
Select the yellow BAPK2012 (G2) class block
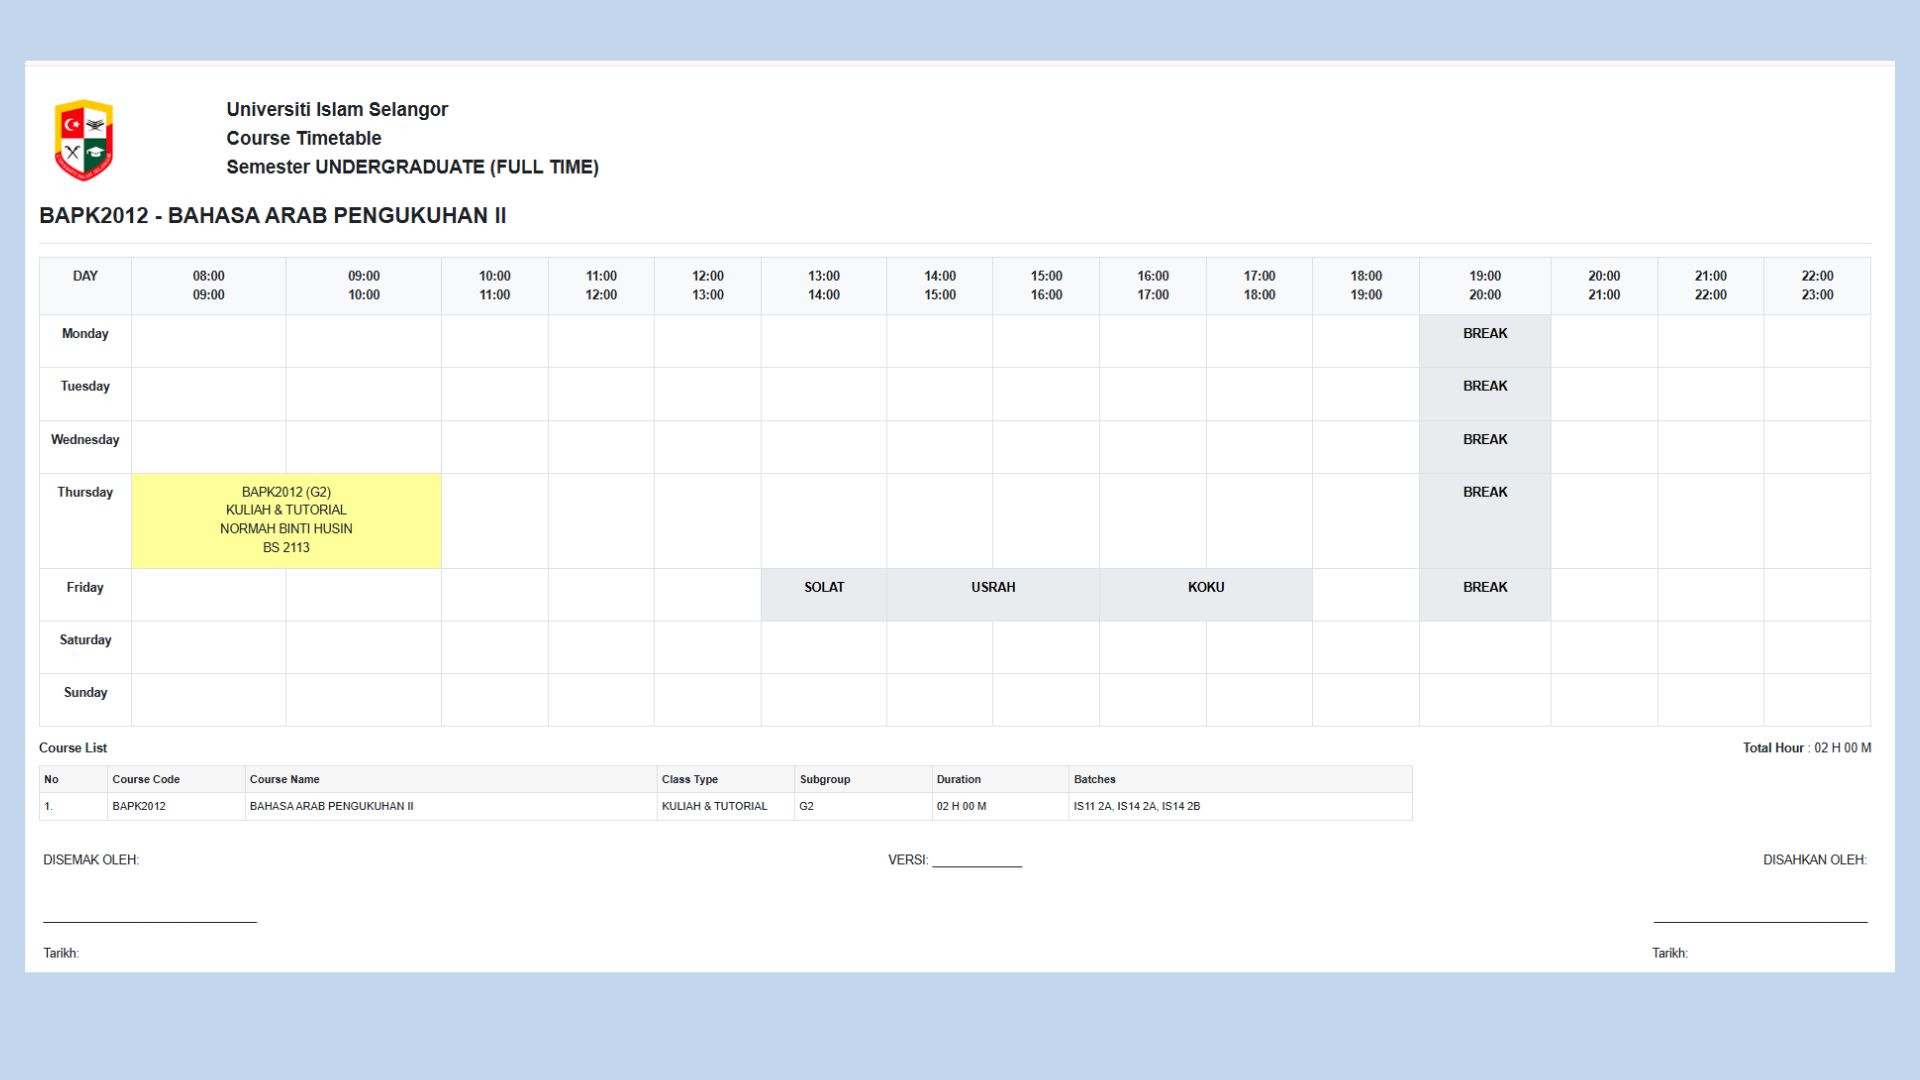tap(285, 519)
